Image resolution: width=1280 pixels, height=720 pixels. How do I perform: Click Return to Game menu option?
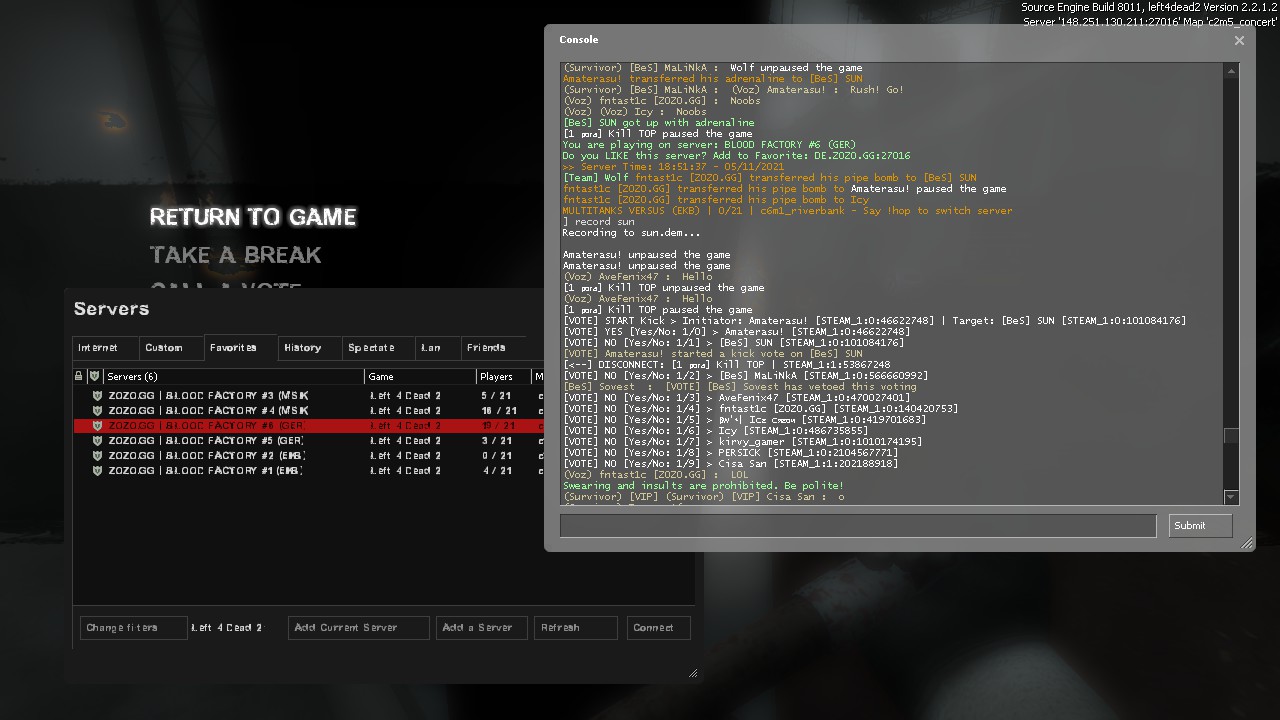253,217
